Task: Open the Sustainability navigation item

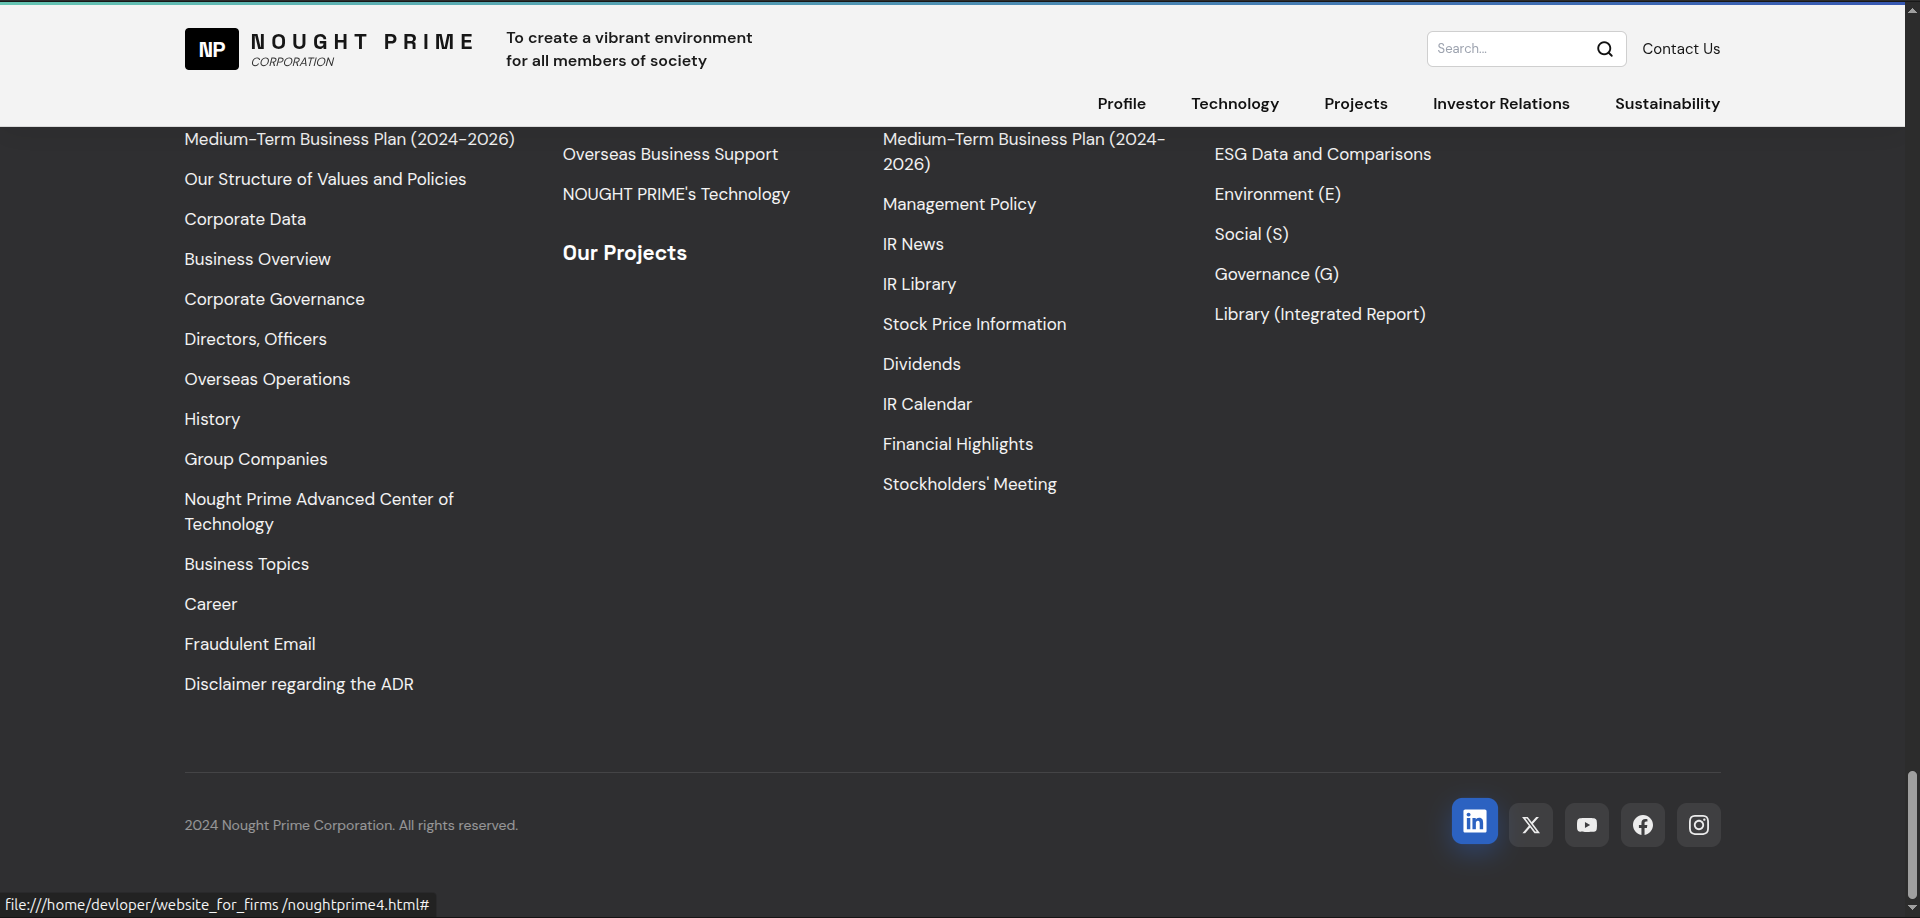Action: (x=1666, y=104)
